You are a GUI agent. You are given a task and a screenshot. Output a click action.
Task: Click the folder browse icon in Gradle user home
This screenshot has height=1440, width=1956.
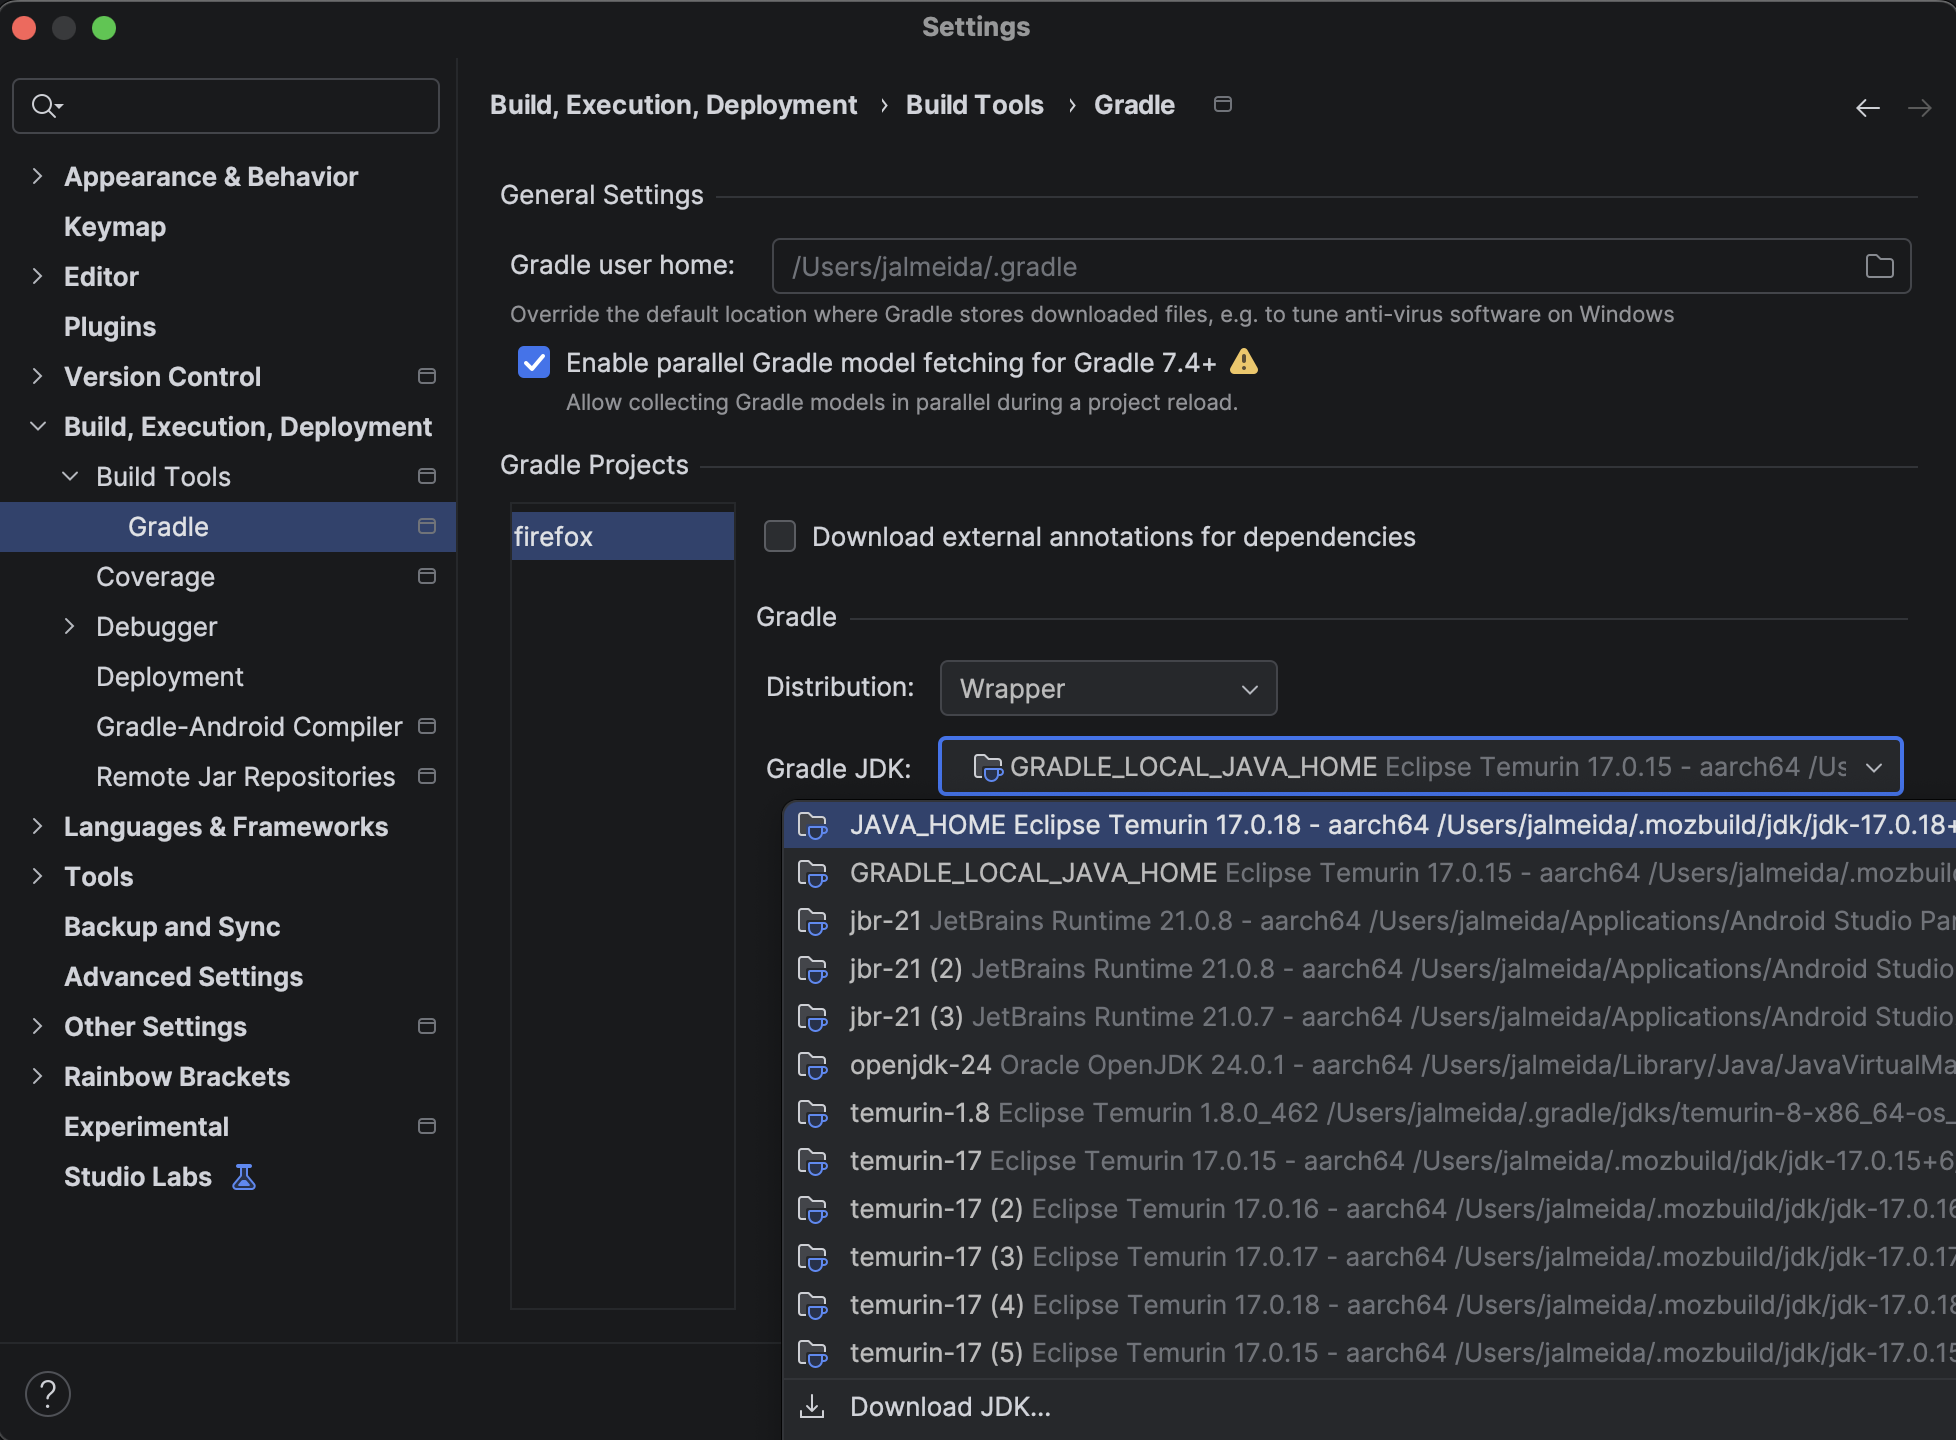pyautogui.click(x=1879, y=266)
